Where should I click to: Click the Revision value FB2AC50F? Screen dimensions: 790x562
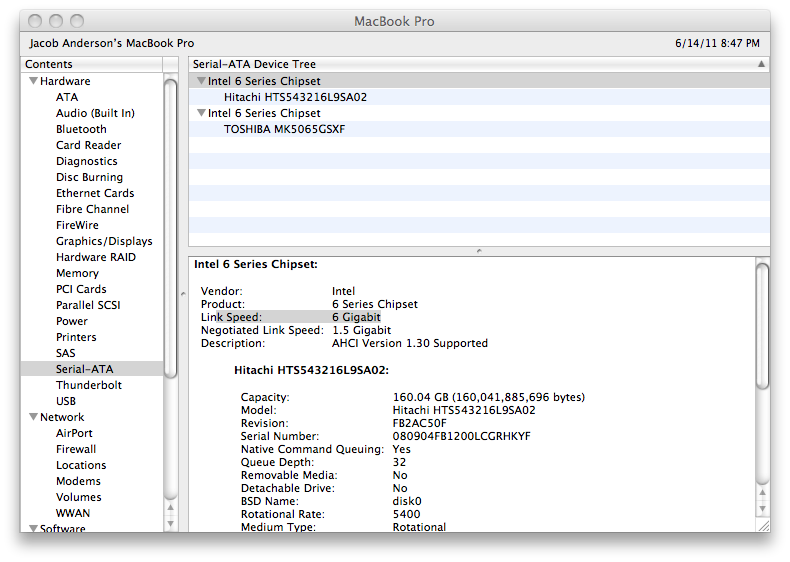(419, 423)
